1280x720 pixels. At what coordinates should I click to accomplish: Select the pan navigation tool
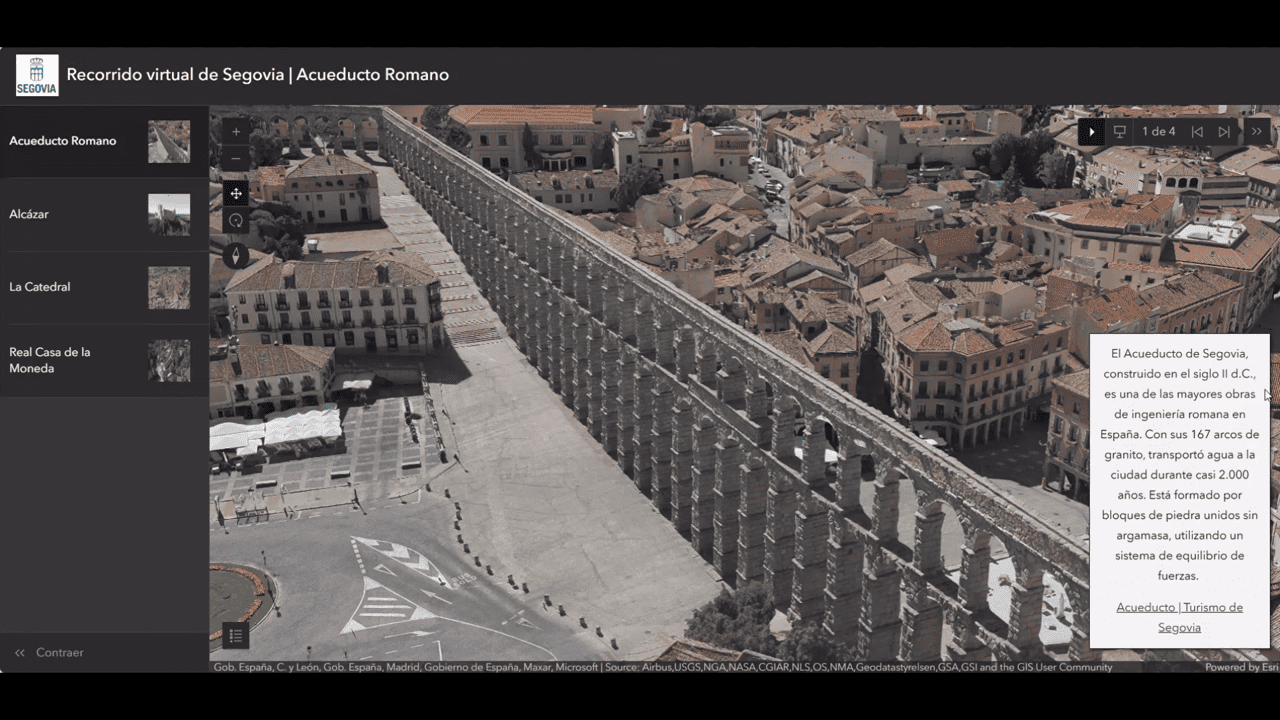click(236, 194)
